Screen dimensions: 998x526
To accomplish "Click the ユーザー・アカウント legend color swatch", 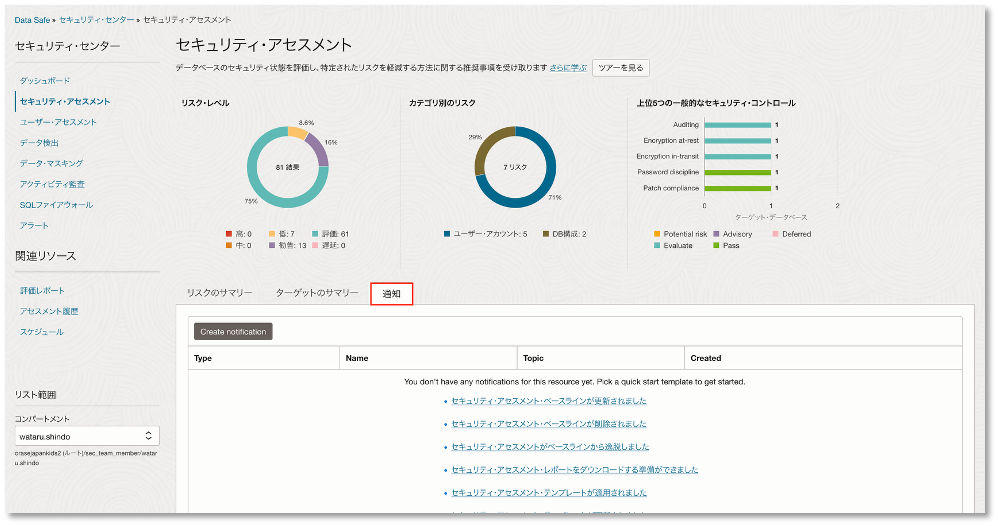I will 447,234.
